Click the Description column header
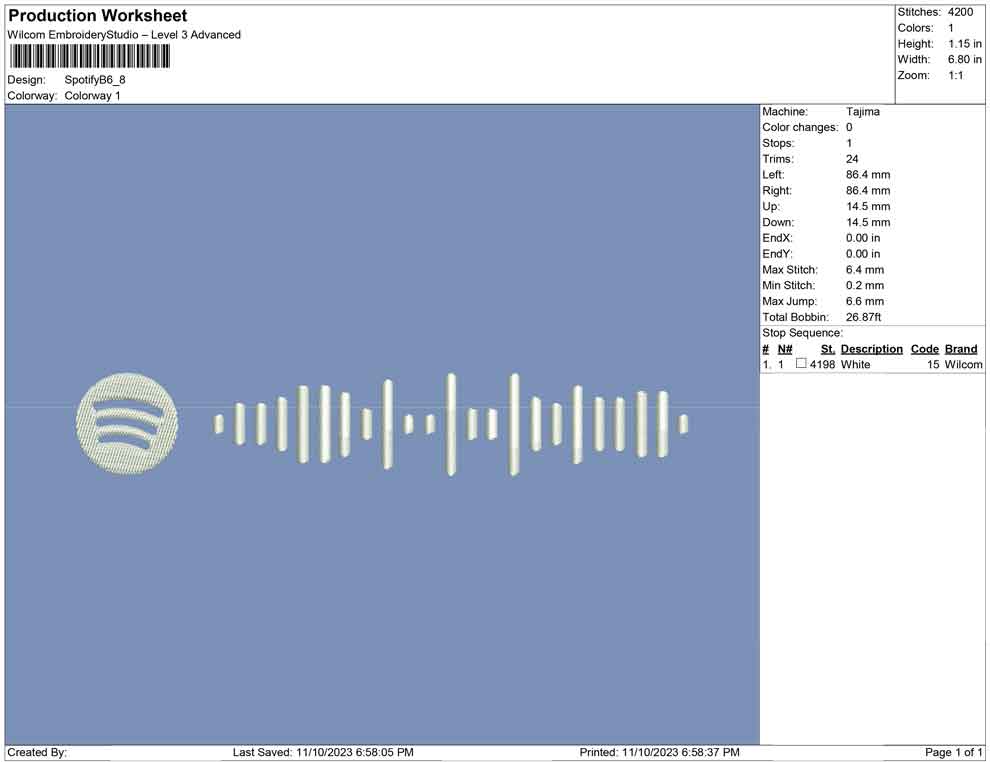 [871, 349]
